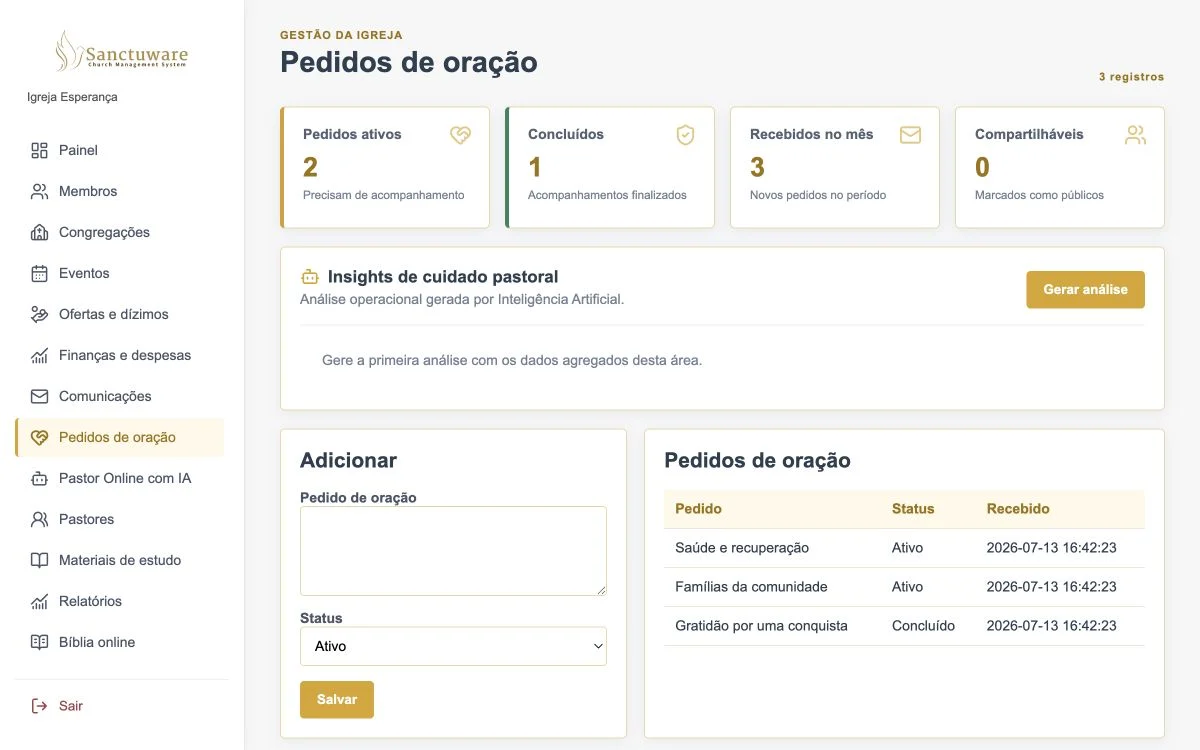Open Materiais de estudo
Screen dimensions: 1200x750
119,560
